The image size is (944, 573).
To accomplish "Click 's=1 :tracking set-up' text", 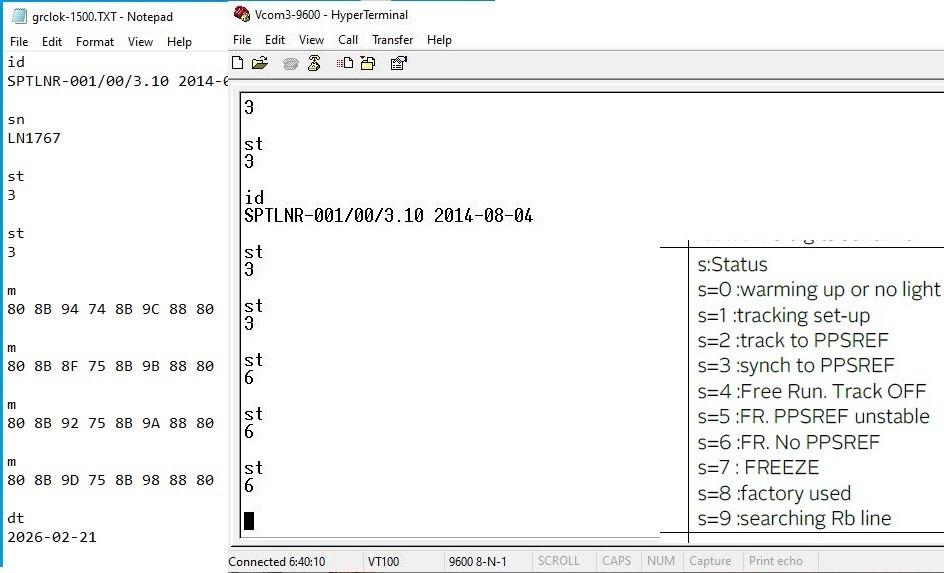I will pyautogui.click(x=783, y=315).
